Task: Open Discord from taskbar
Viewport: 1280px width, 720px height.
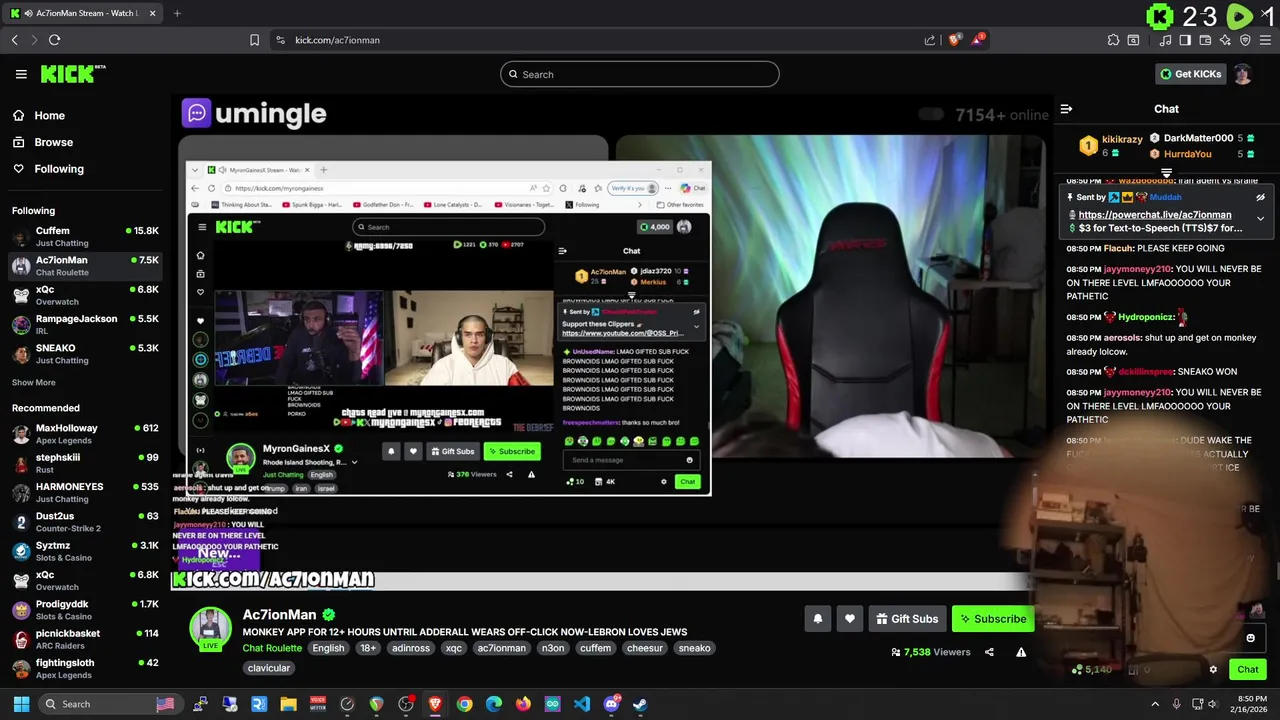Action: 611,704
